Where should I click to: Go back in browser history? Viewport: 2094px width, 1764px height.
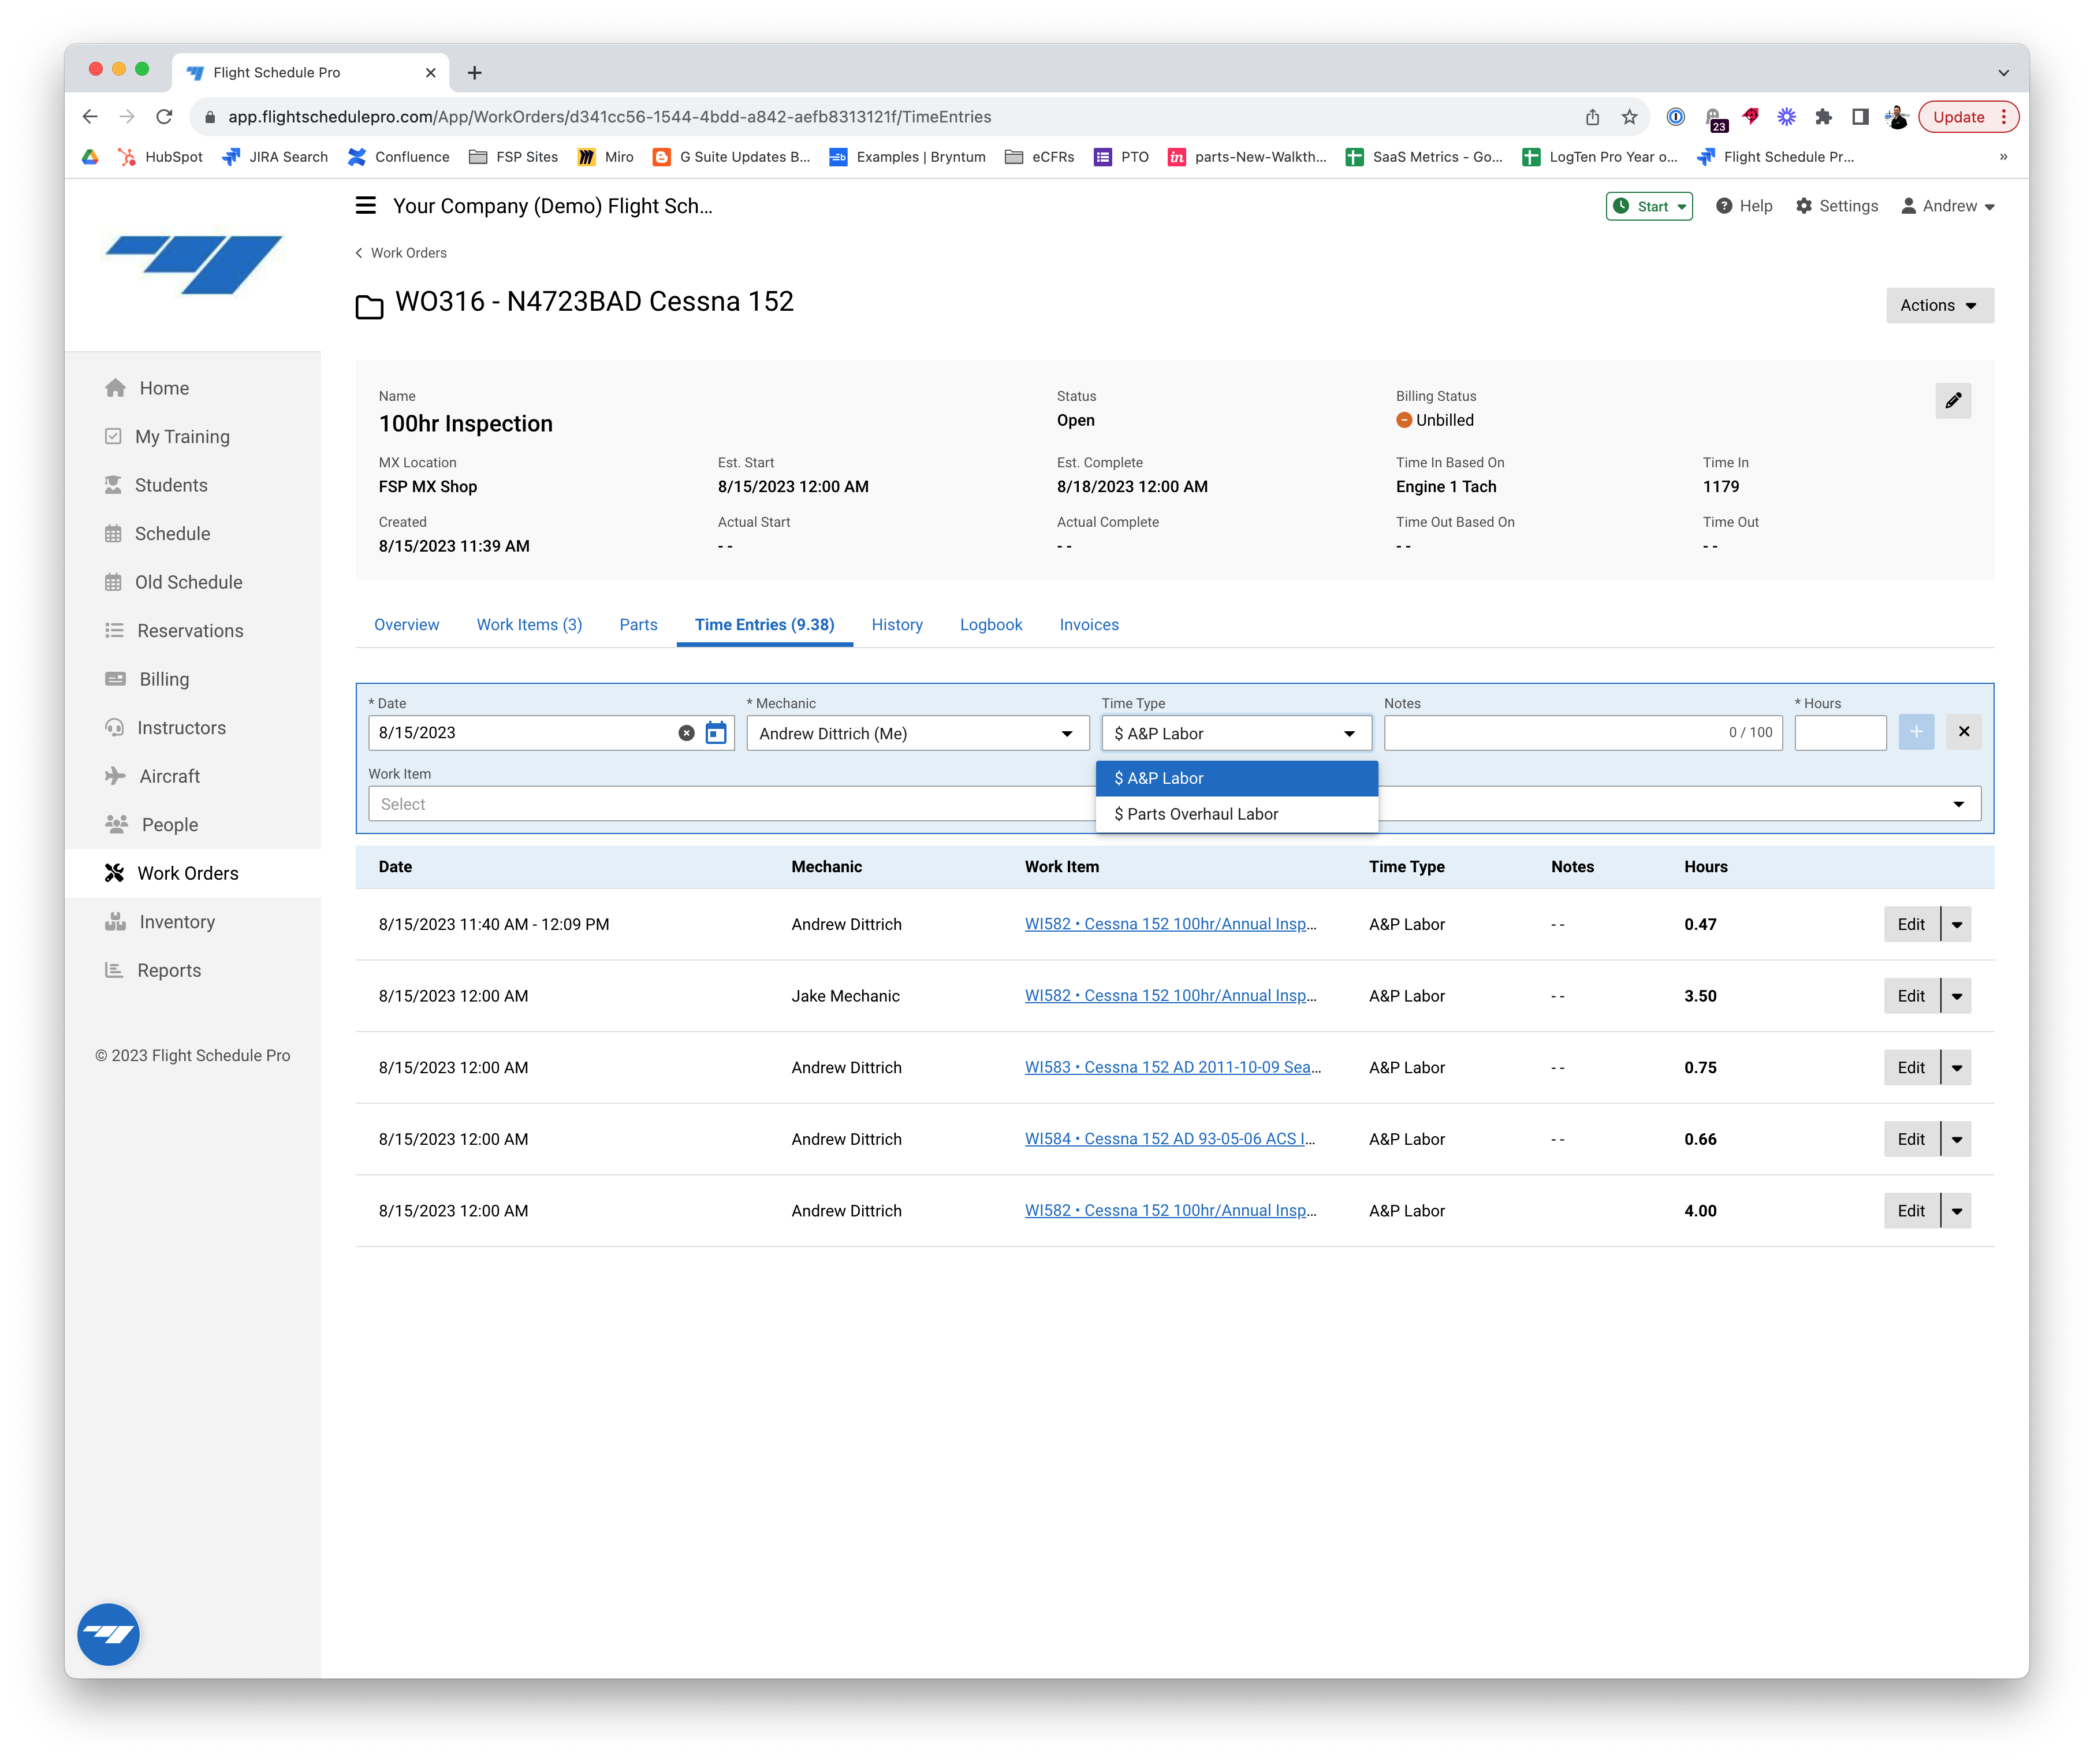point(90,116)
